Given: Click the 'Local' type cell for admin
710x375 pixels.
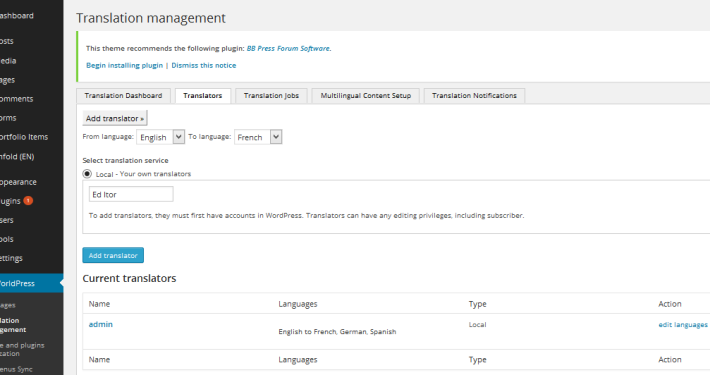Looking at the screenshot, I should pos(477,325).
